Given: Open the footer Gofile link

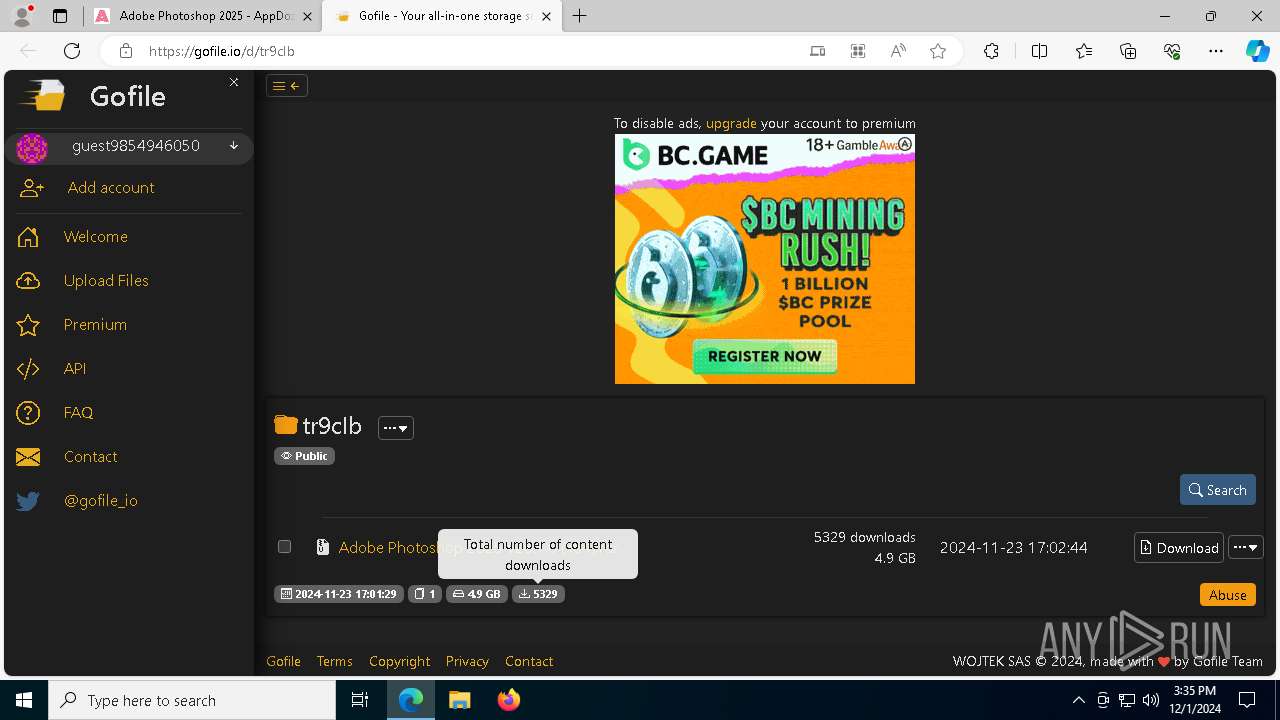Looking at the screenshot, I should [283, 662].
